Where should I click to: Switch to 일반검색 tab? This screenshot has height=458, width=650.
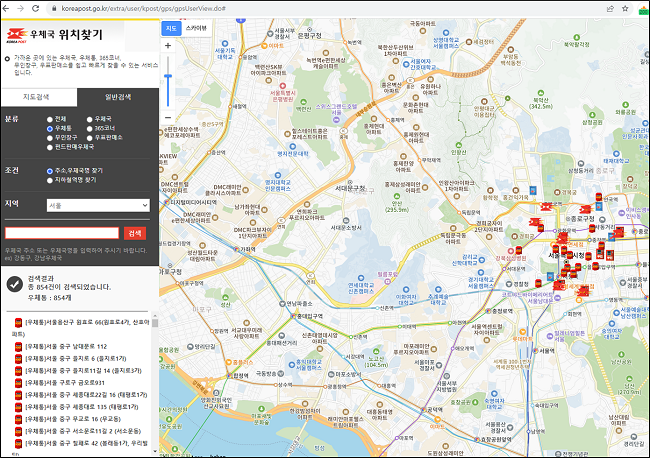(x=118, y=97)
